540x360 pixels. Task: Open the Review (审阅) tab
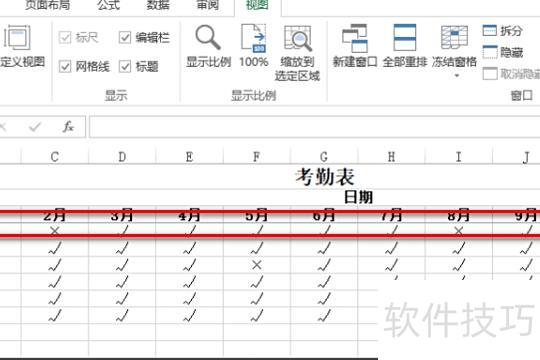[x=208, y=5]
